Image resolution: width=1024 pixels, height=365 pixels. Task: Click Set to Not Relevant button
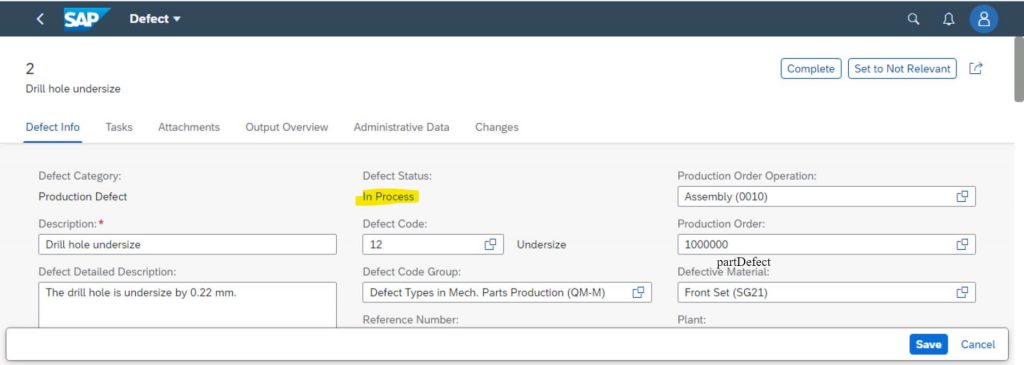903,69
